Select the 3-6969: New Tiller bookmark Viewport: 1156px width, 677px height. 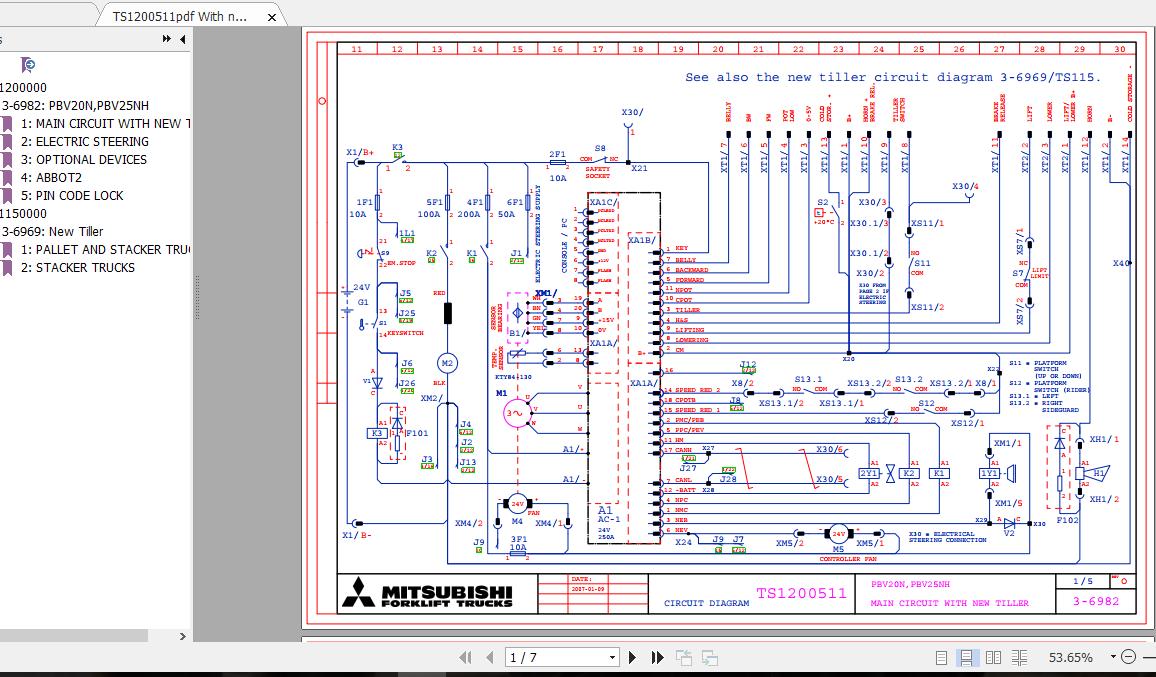pyautogui.click(x=54, y=232)
